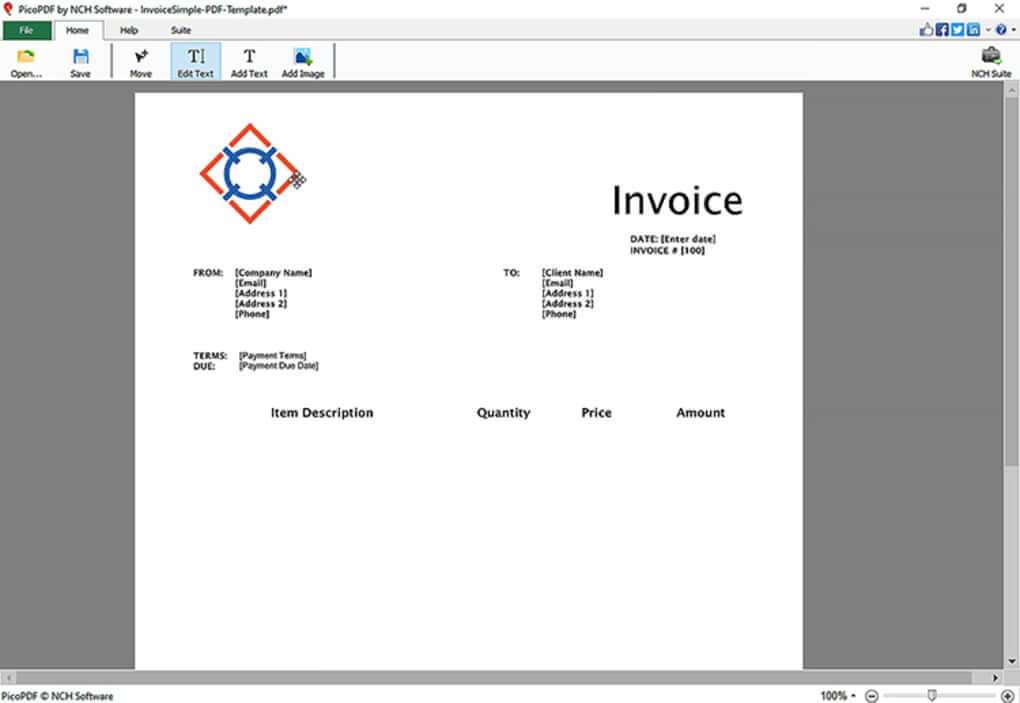Toggle the Edit Text mode
1020x703 pixels.
(x=195, y=60)
